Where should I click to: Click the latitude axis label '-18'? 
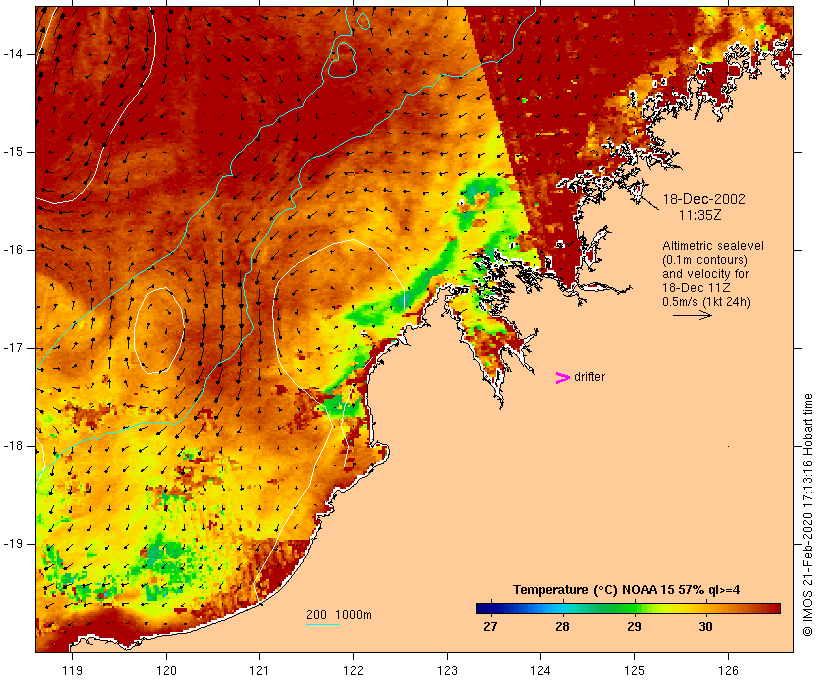(x=13, y=446)
